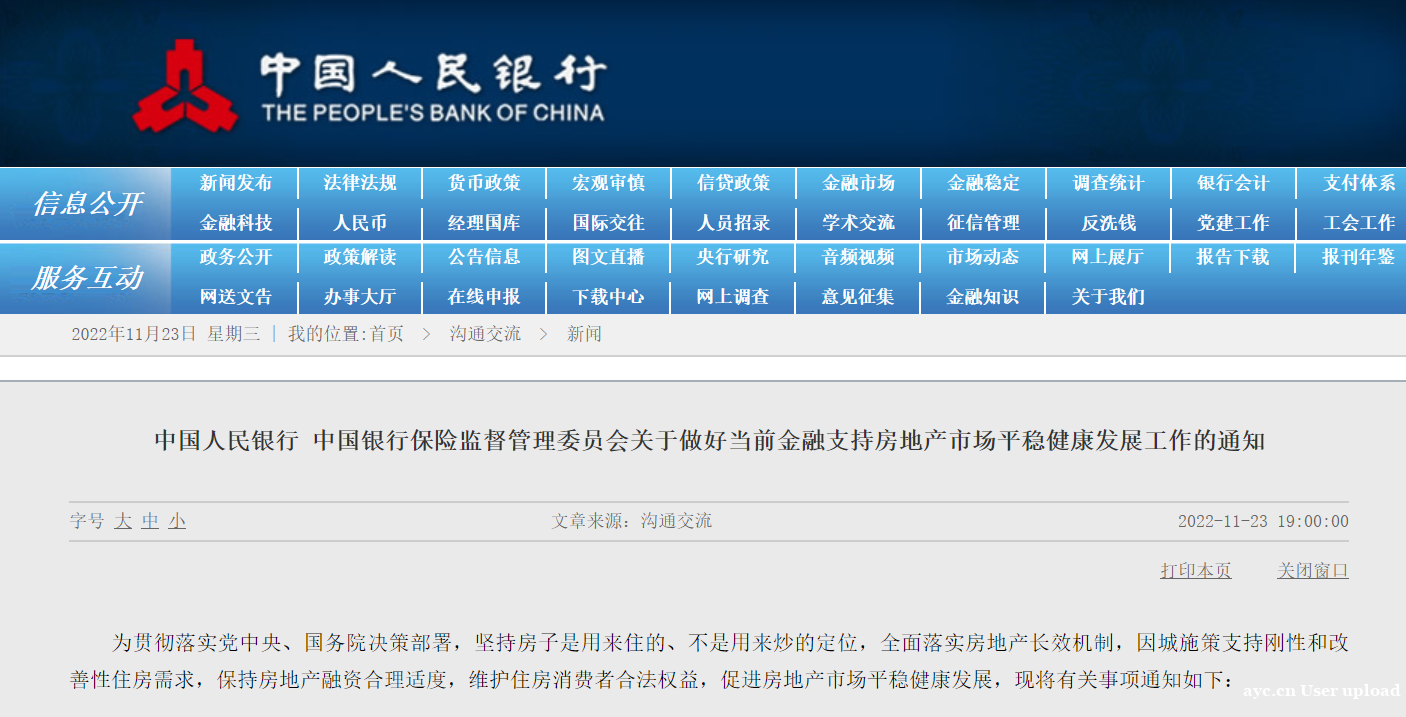1406x717 pixels.
Task: Open 信贷政策 navigation link
Action: point(734,183)
